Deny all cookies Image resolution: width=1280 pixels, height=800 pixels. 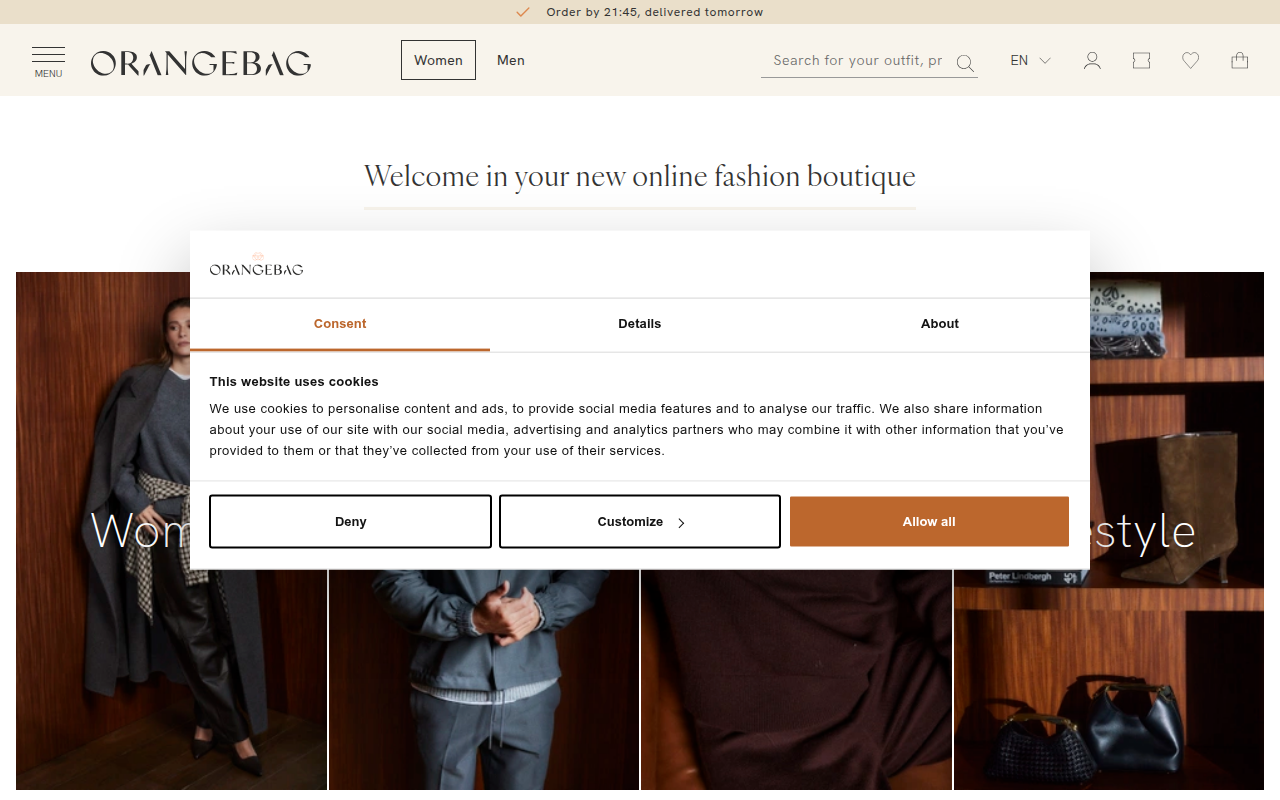click(350, 522)
